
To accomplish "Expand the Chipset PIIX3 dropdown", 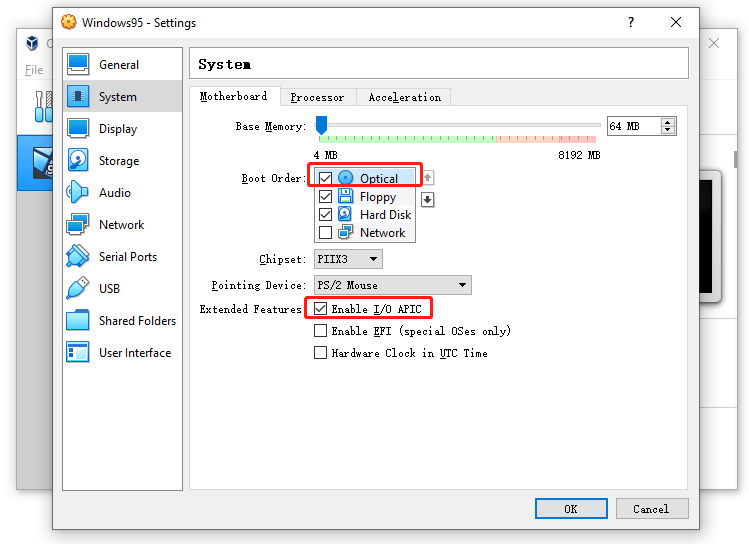I will (x=348, y=259).
